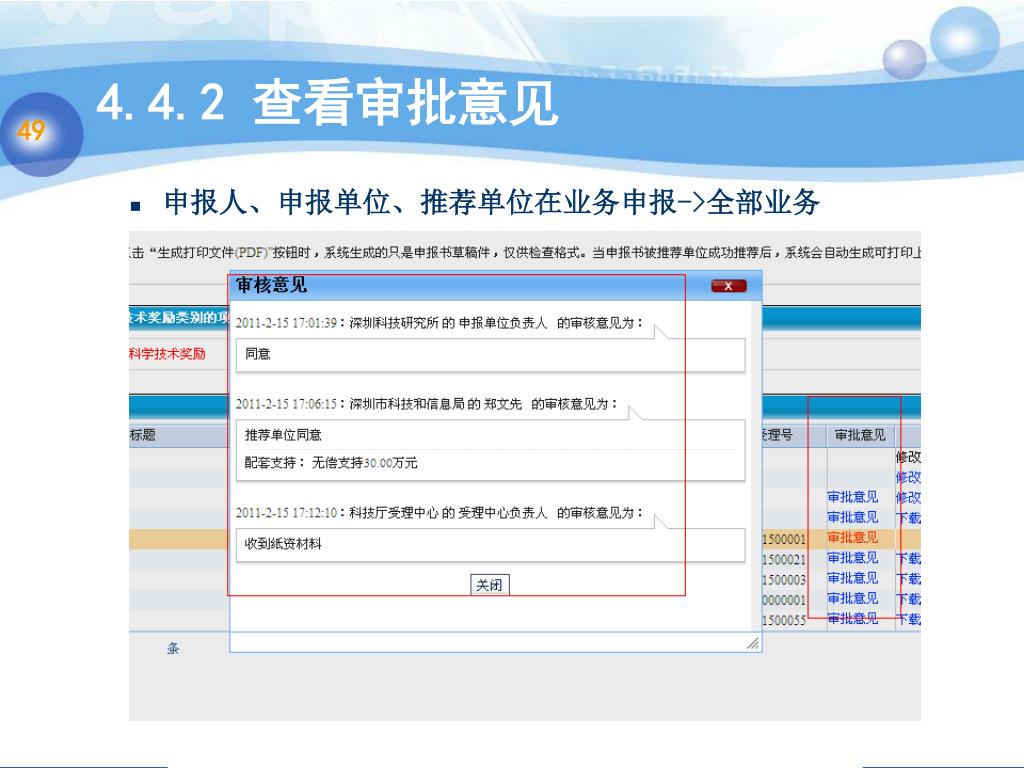Open 审批意见 link in row 1500021
Image resolution: width=1024 pixels, height=768 pixels.
852,558
